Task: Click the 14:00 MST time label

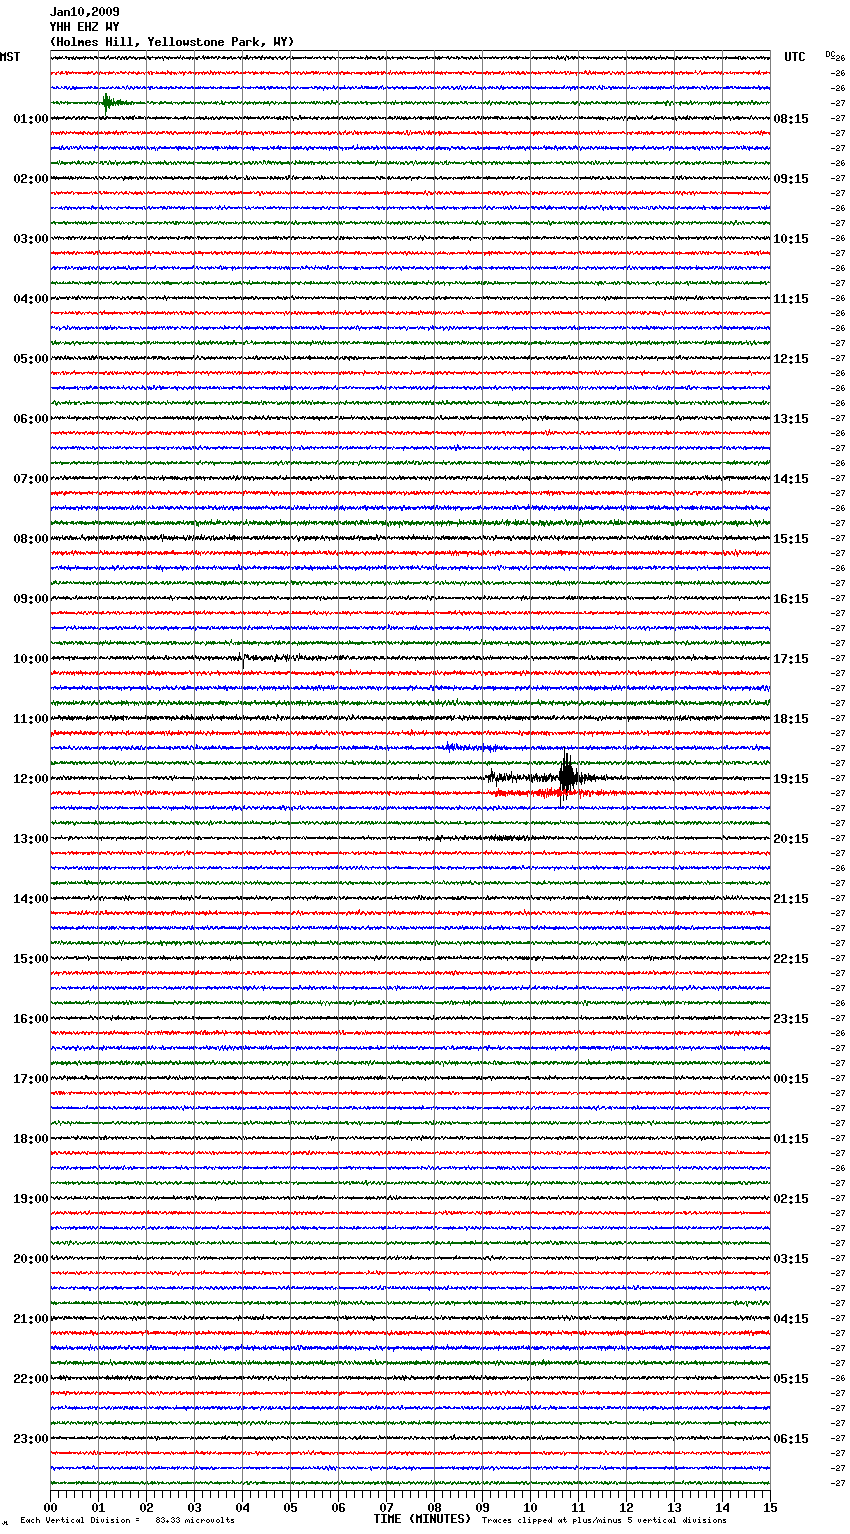Action: [x=31, y=899]
